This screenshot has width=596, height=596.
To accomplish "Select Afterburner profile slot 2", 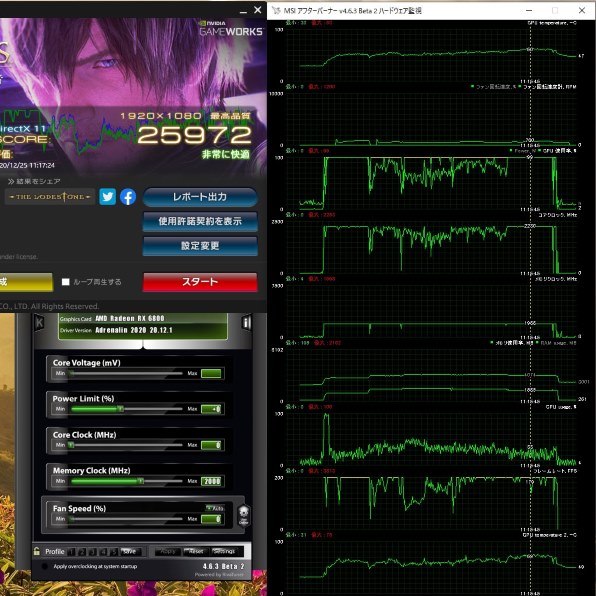I will point(82,552).
